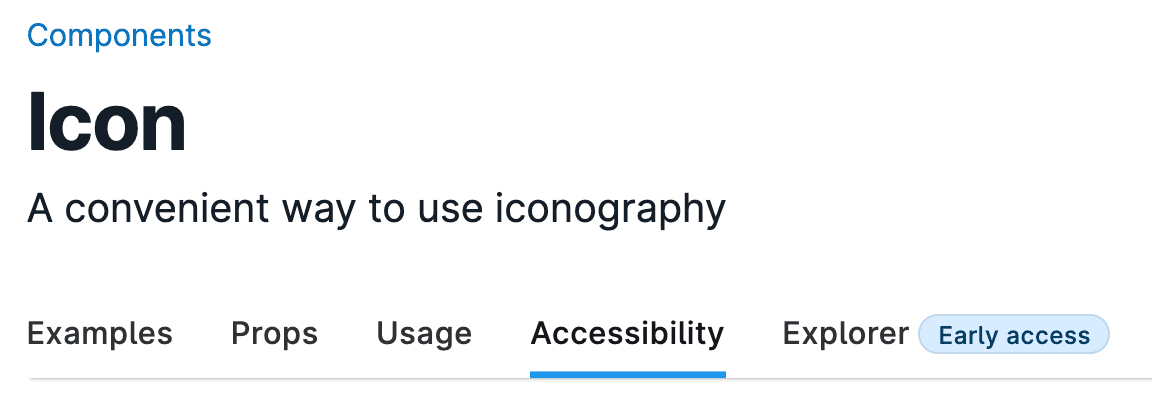The width and height of the screenshot is (1152, 410).
Task: Click the subtitle about iconography
Action: pyautogui.click(x=376, y=209)
